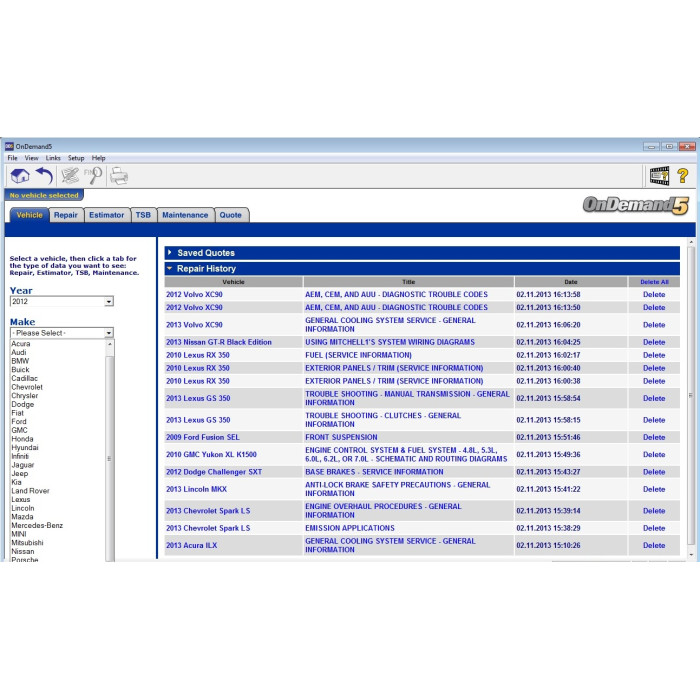Select Kia in the make list

17,482
